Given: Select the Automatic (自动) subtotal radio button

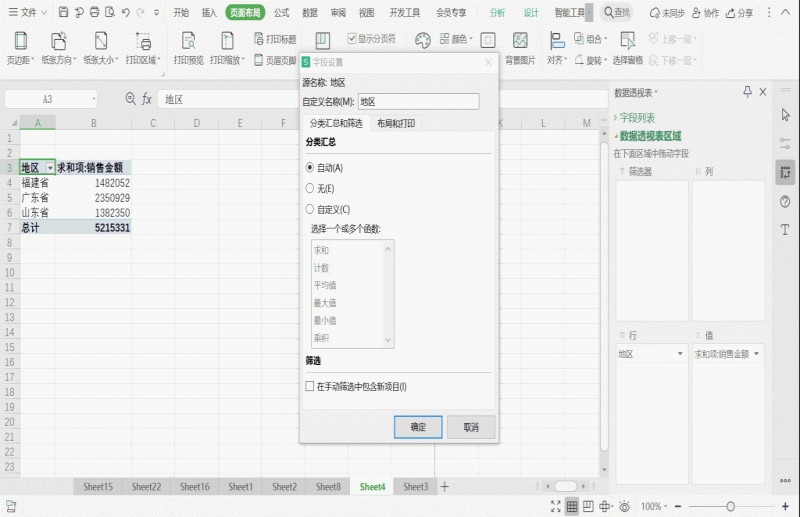Looking at the screenshot, I should (x=309, y=167).
